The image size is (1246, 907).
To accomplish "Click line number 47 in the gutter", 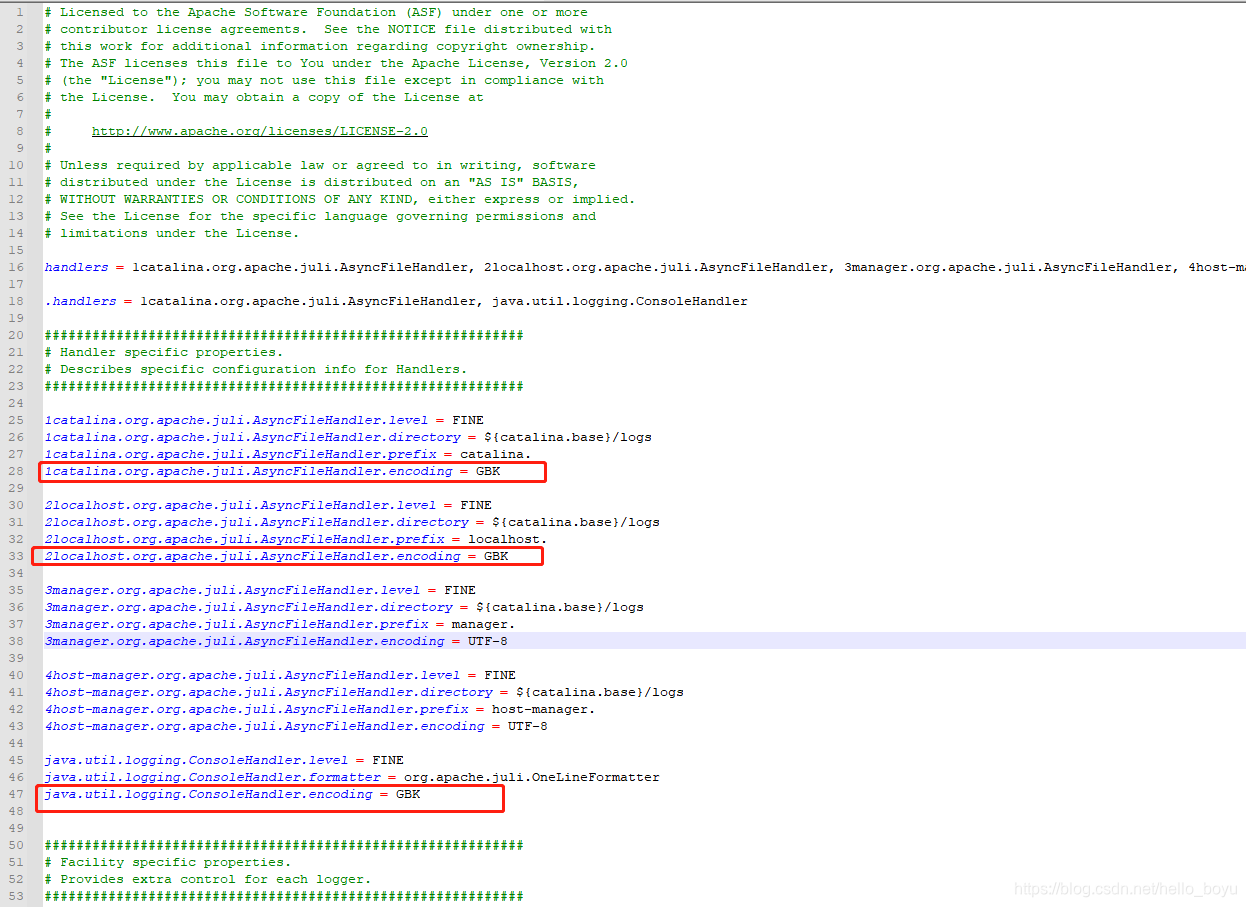I will 15,794.
